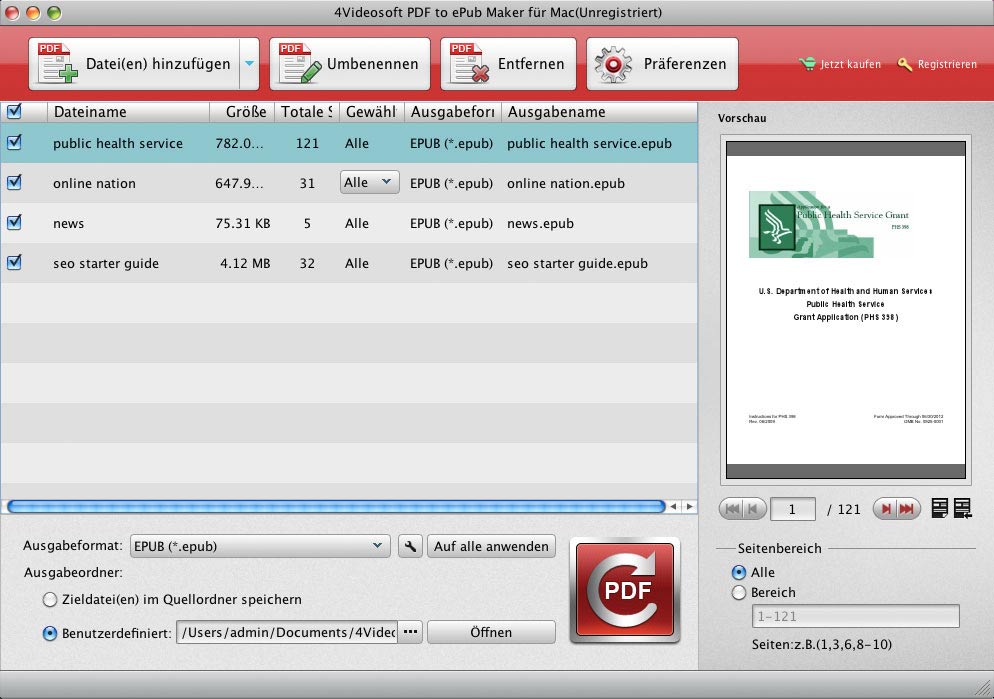Go to the next preview page
The image size is (994, 699).
(884, 509)
